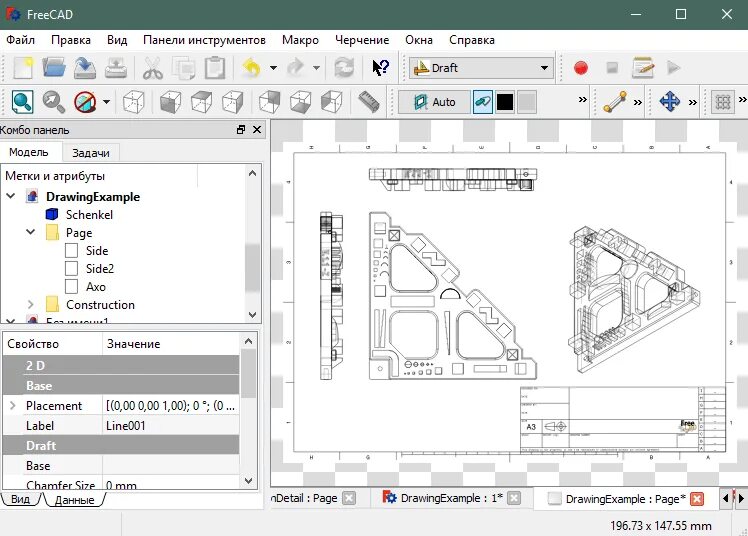Click the Copy icon

(x=184, y=68)
